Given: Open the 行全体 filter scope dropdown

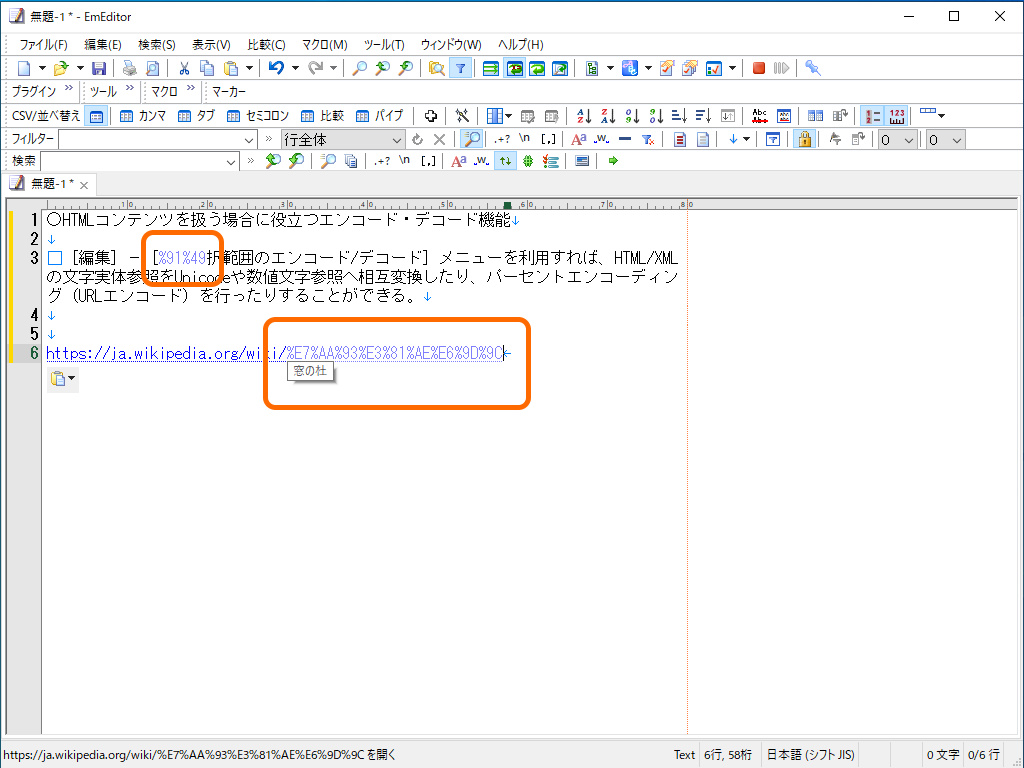Looking at the screenshot, I should click(398, 139).
